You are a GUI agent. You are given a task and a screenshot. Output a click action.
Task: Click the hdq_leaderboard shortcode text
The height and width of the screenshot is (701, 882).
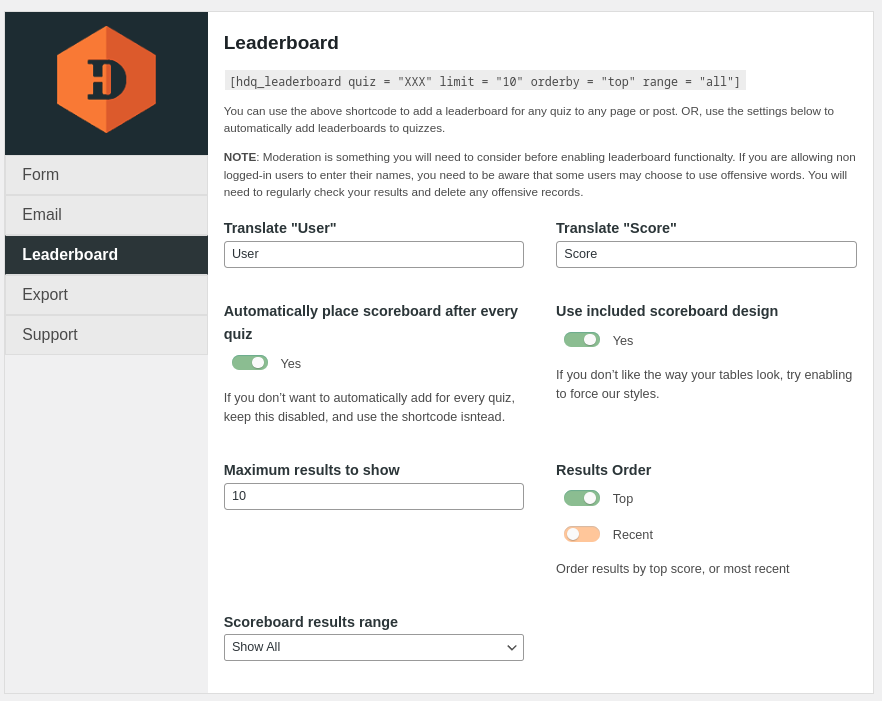485,81
